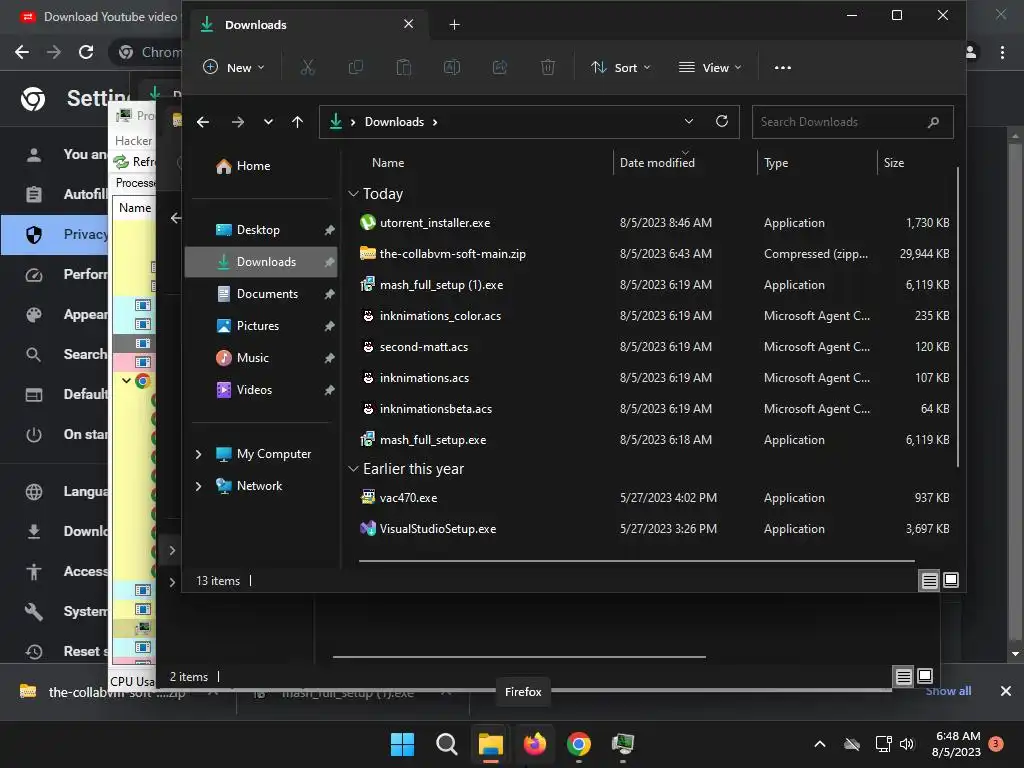
Task: Click the search magnifier in Search Downloads
Action: pyautogui.click(x=933, y=122)
